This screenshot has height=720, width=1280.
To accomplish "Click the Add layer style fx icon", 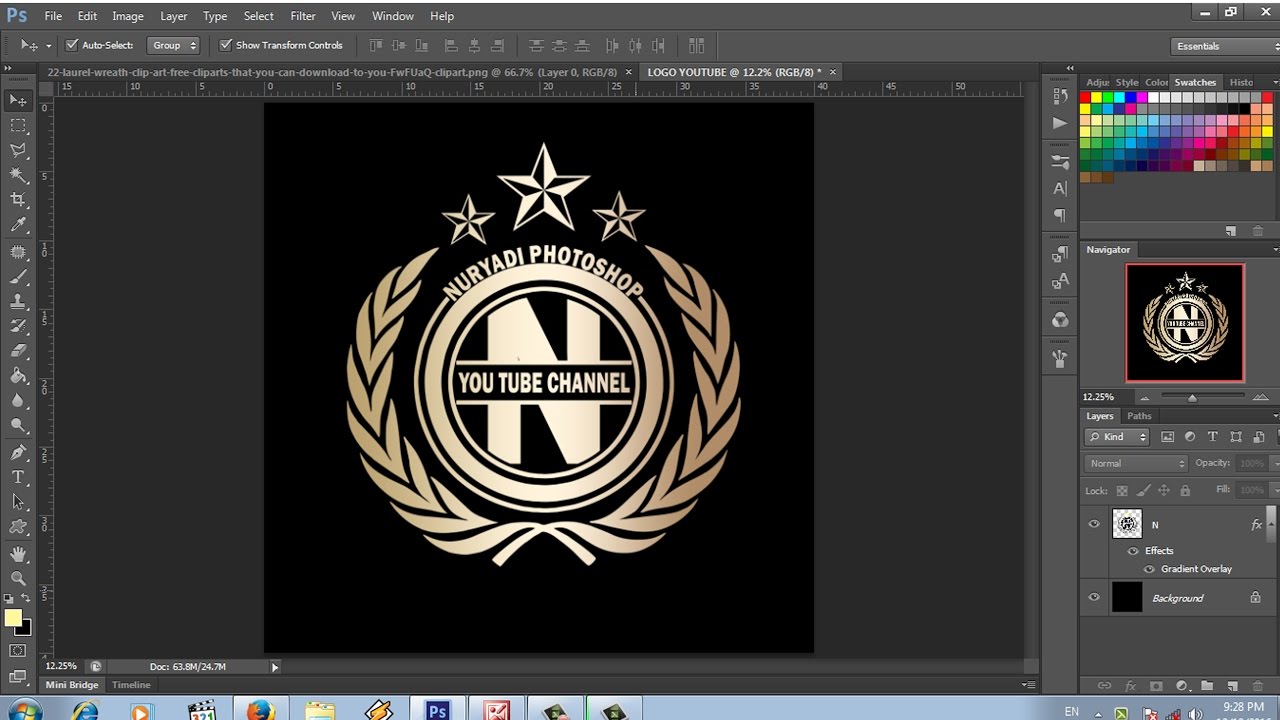I will point(1130,686).
